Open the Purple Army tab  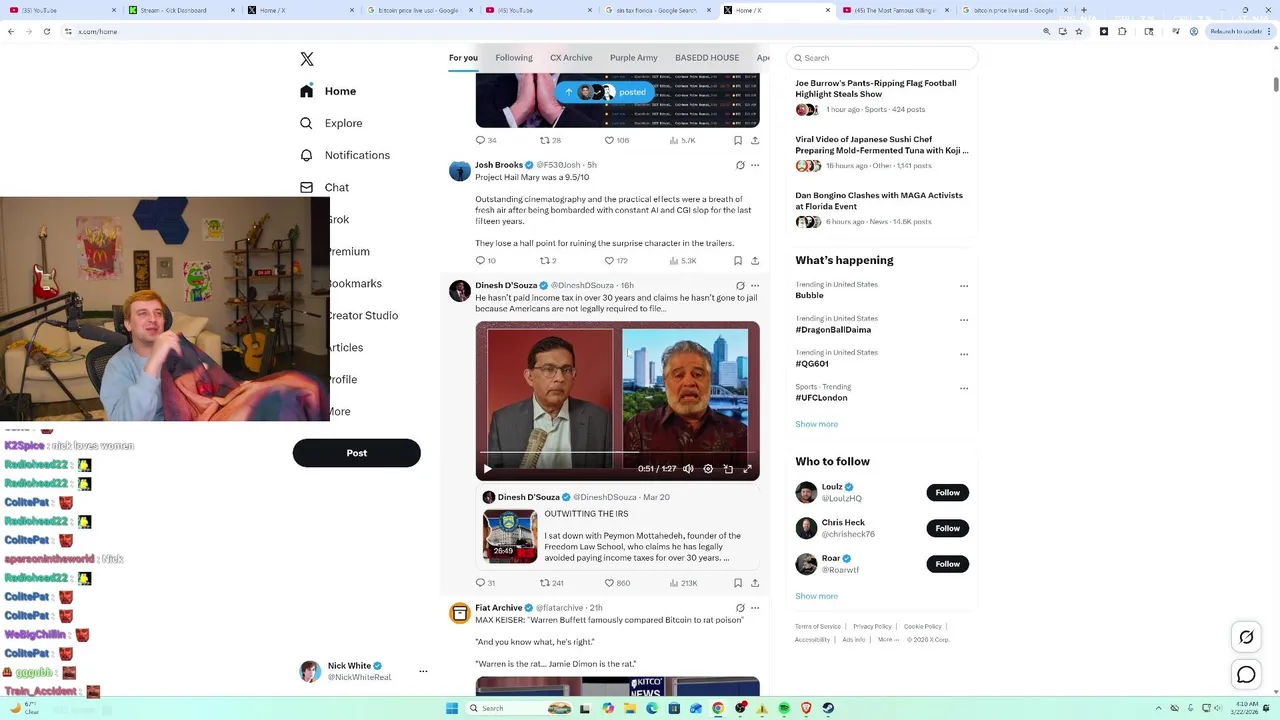(634, 58)
